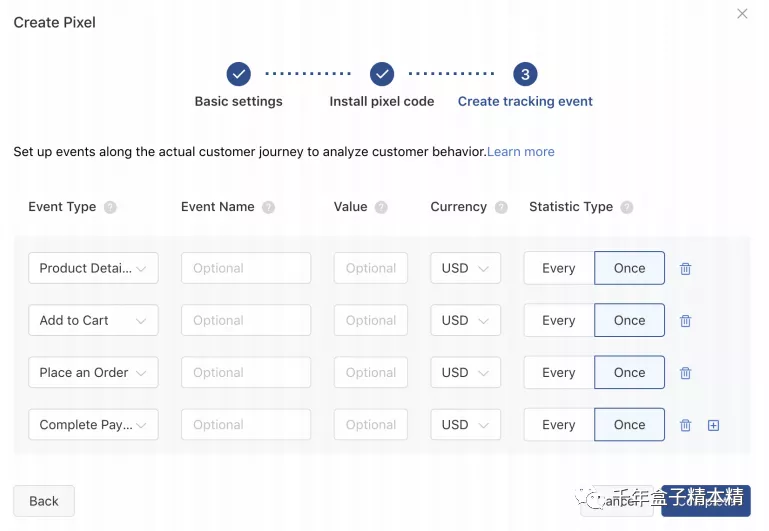This screenshot has height=531, width=769.
Task: Delete the Product Detail event row
Action: (x=685, y=269)
